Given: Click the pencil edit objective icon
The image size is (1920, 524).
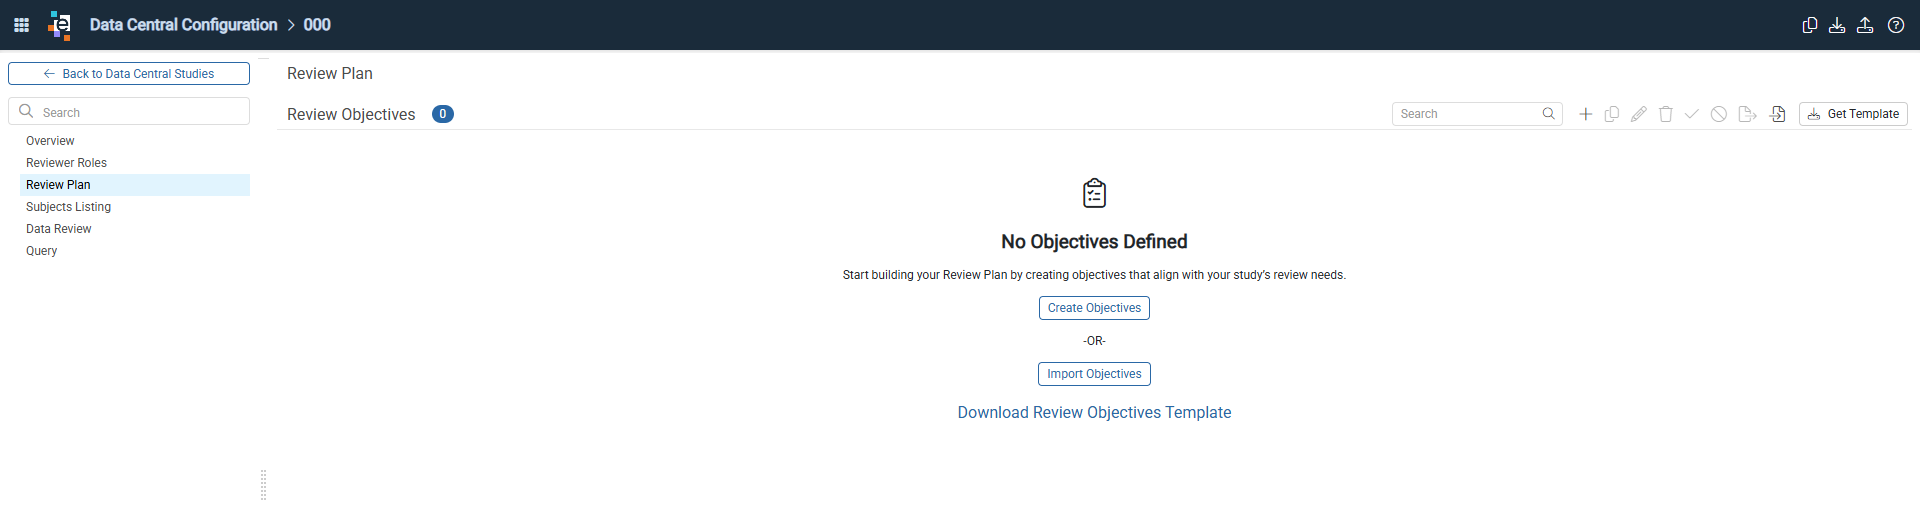Looking at the screenshot, I should [x=1638, y=114].
